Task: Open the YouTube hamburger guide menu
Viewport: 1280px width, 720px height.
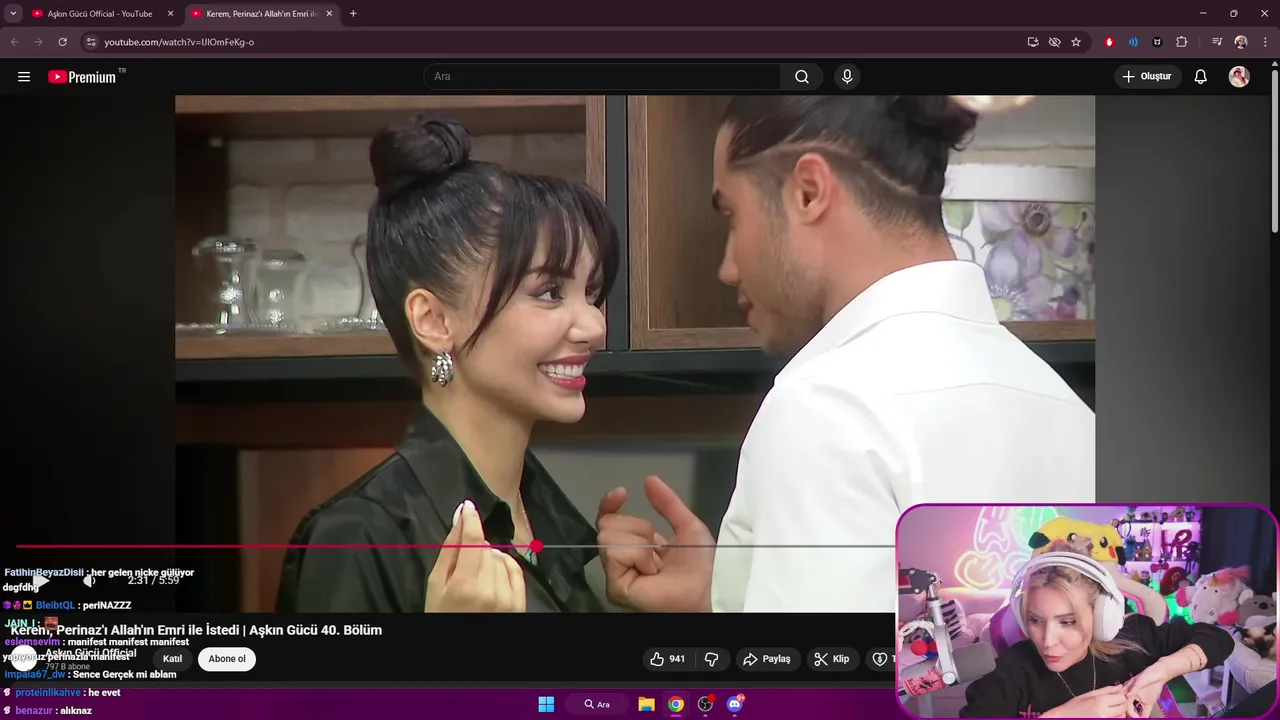Action: 24,77
